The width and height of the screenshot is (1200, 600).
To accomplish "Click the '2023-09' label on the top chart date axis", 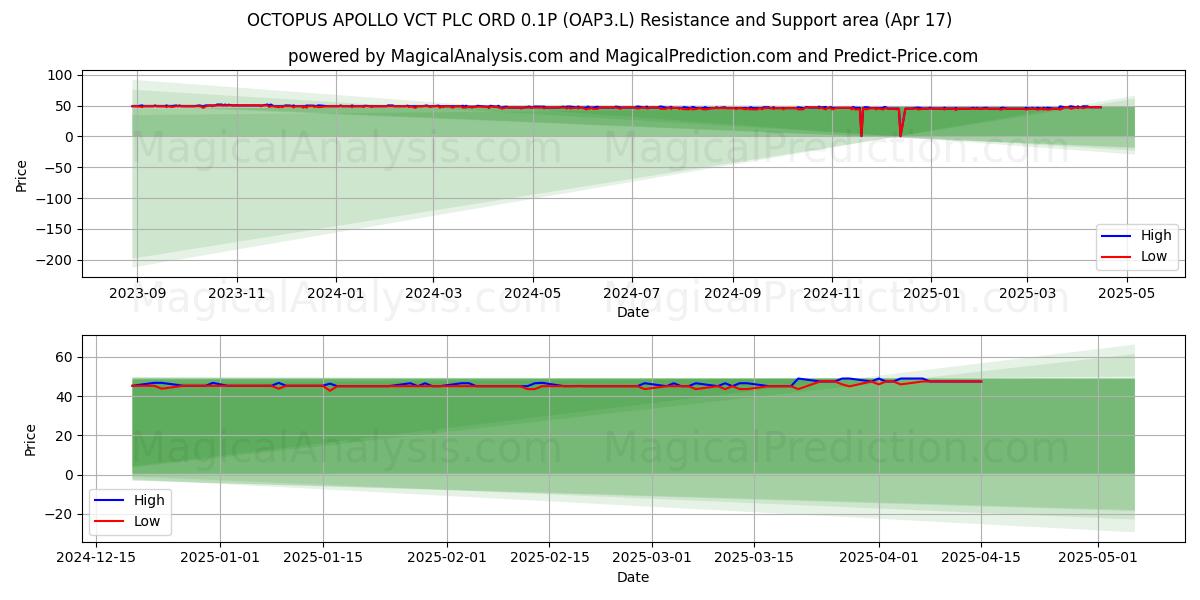I will tap(137, 294).
